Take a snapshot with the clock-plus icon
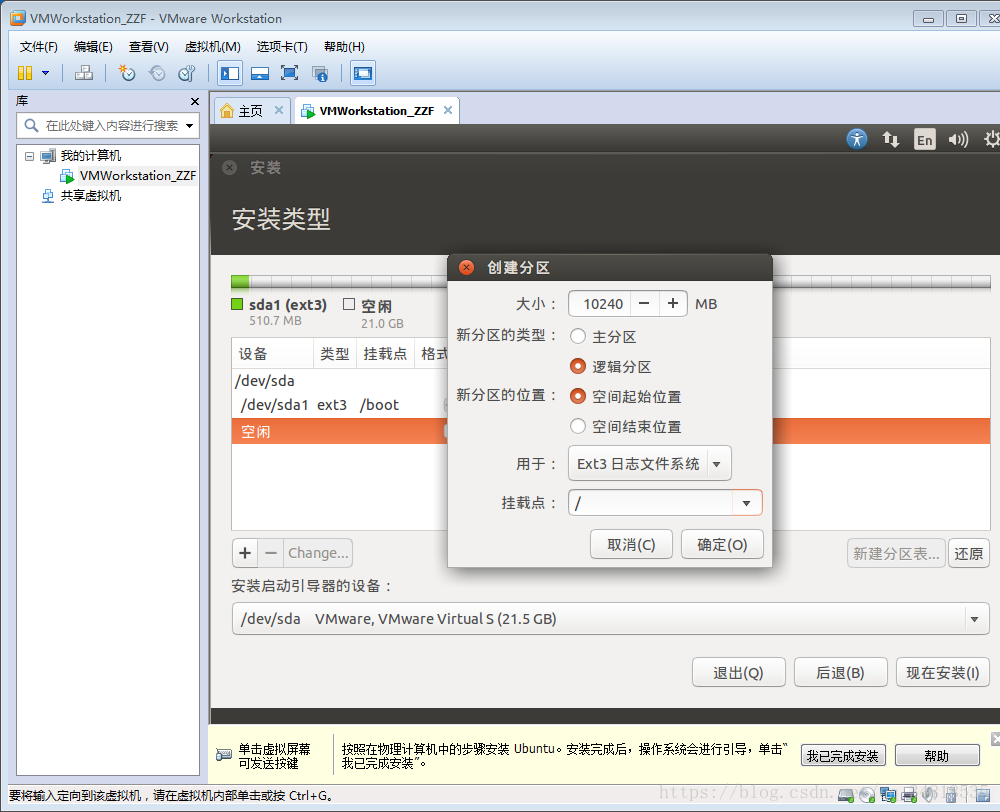This screenshot has width=1000, height=812. [x=127, y=73]
